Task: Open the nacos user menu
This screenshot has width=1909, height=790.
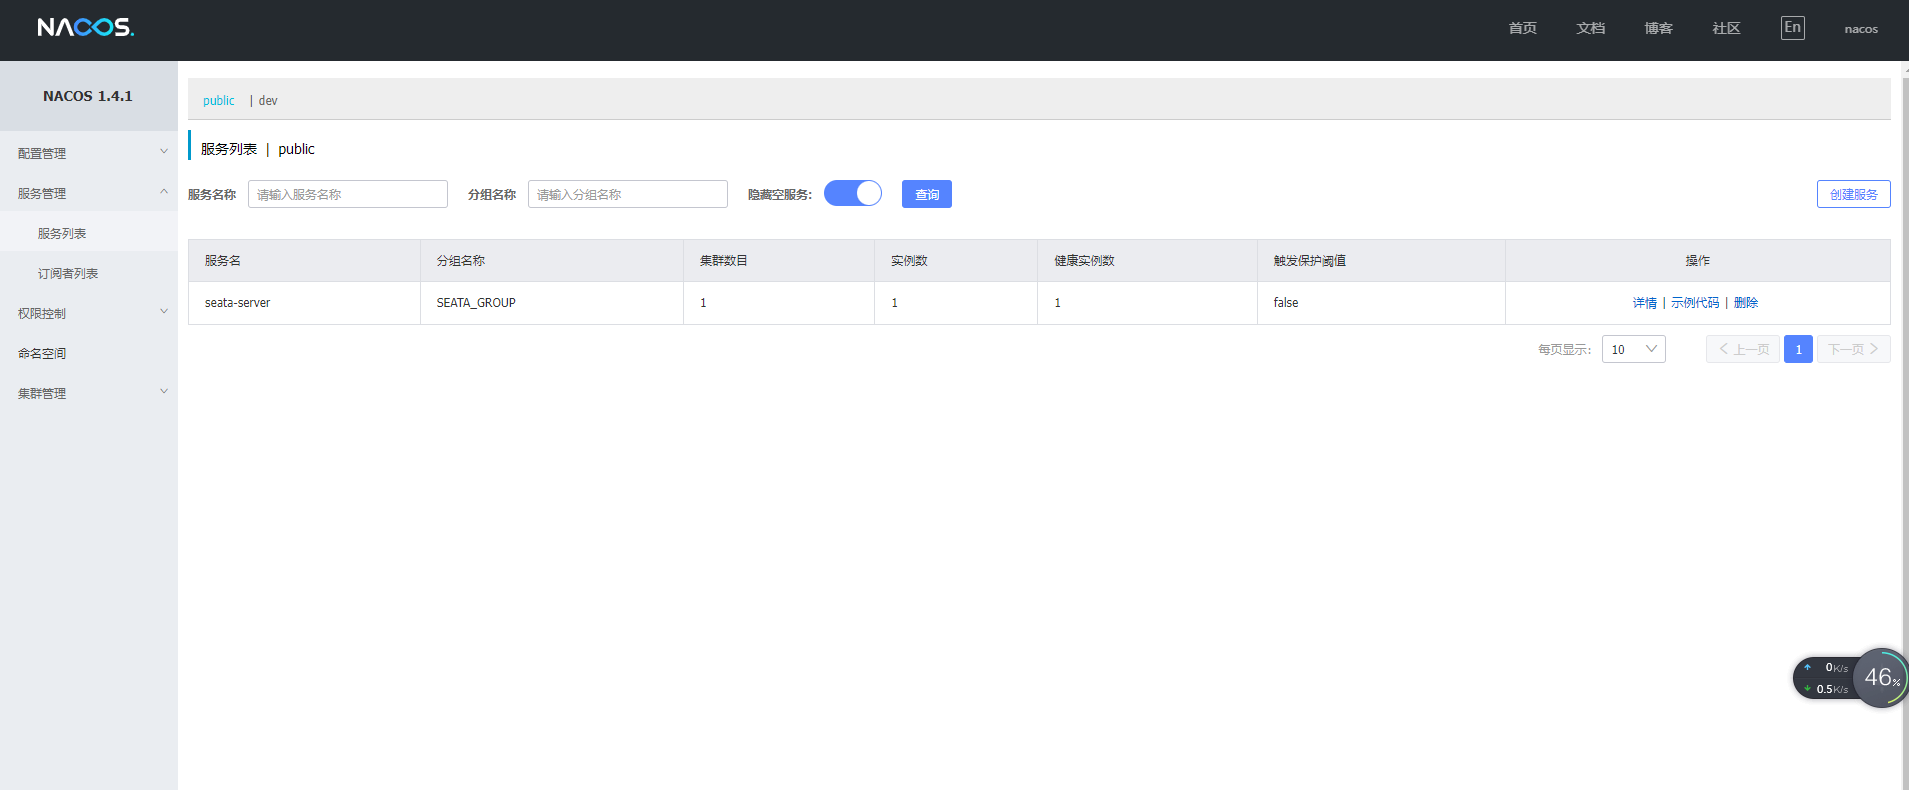Action: [x=1861, y=29]
